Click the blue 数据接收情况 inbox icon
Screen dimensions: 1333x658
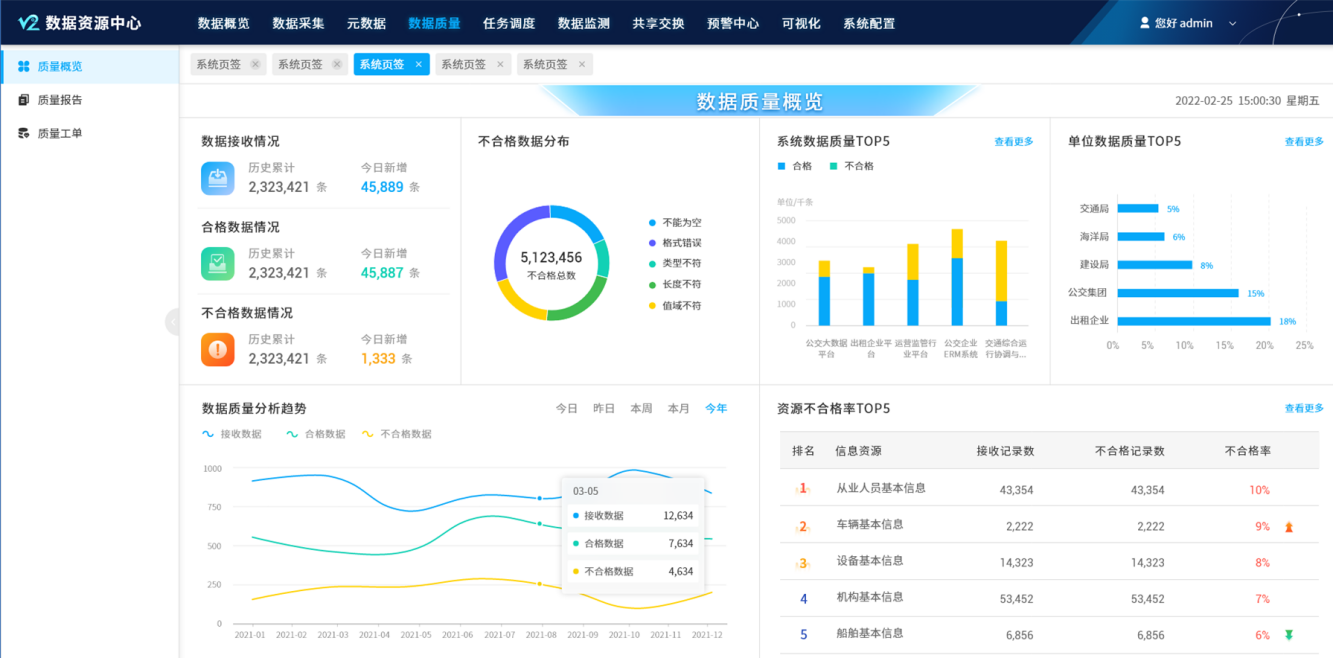coord(217,178)
